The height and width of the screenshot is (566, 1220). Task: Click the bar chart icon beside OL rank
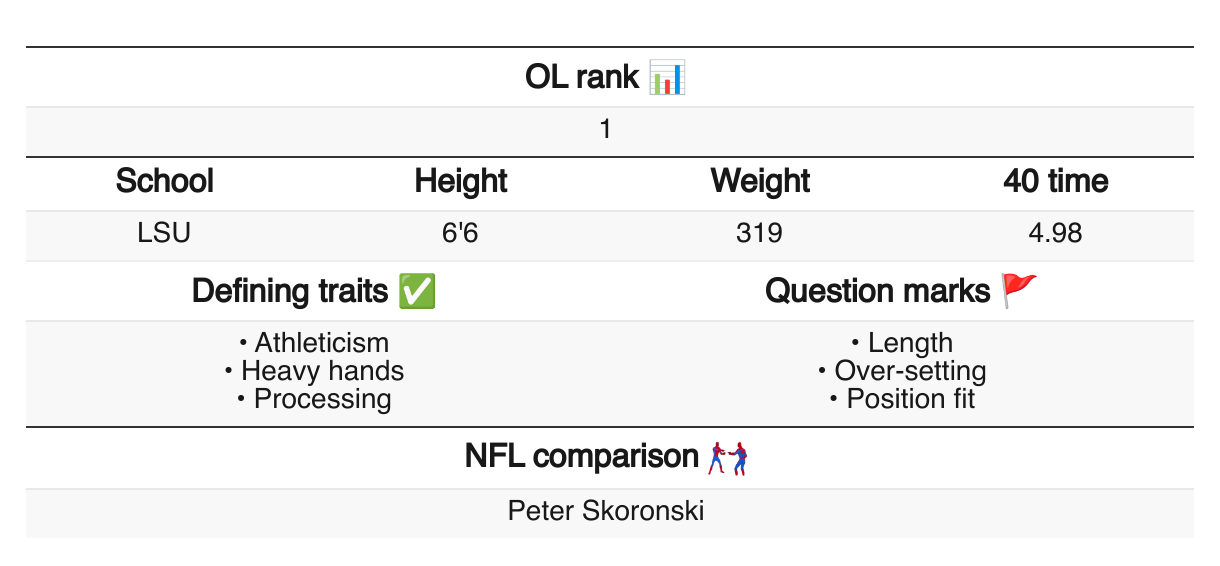[667, 77]
